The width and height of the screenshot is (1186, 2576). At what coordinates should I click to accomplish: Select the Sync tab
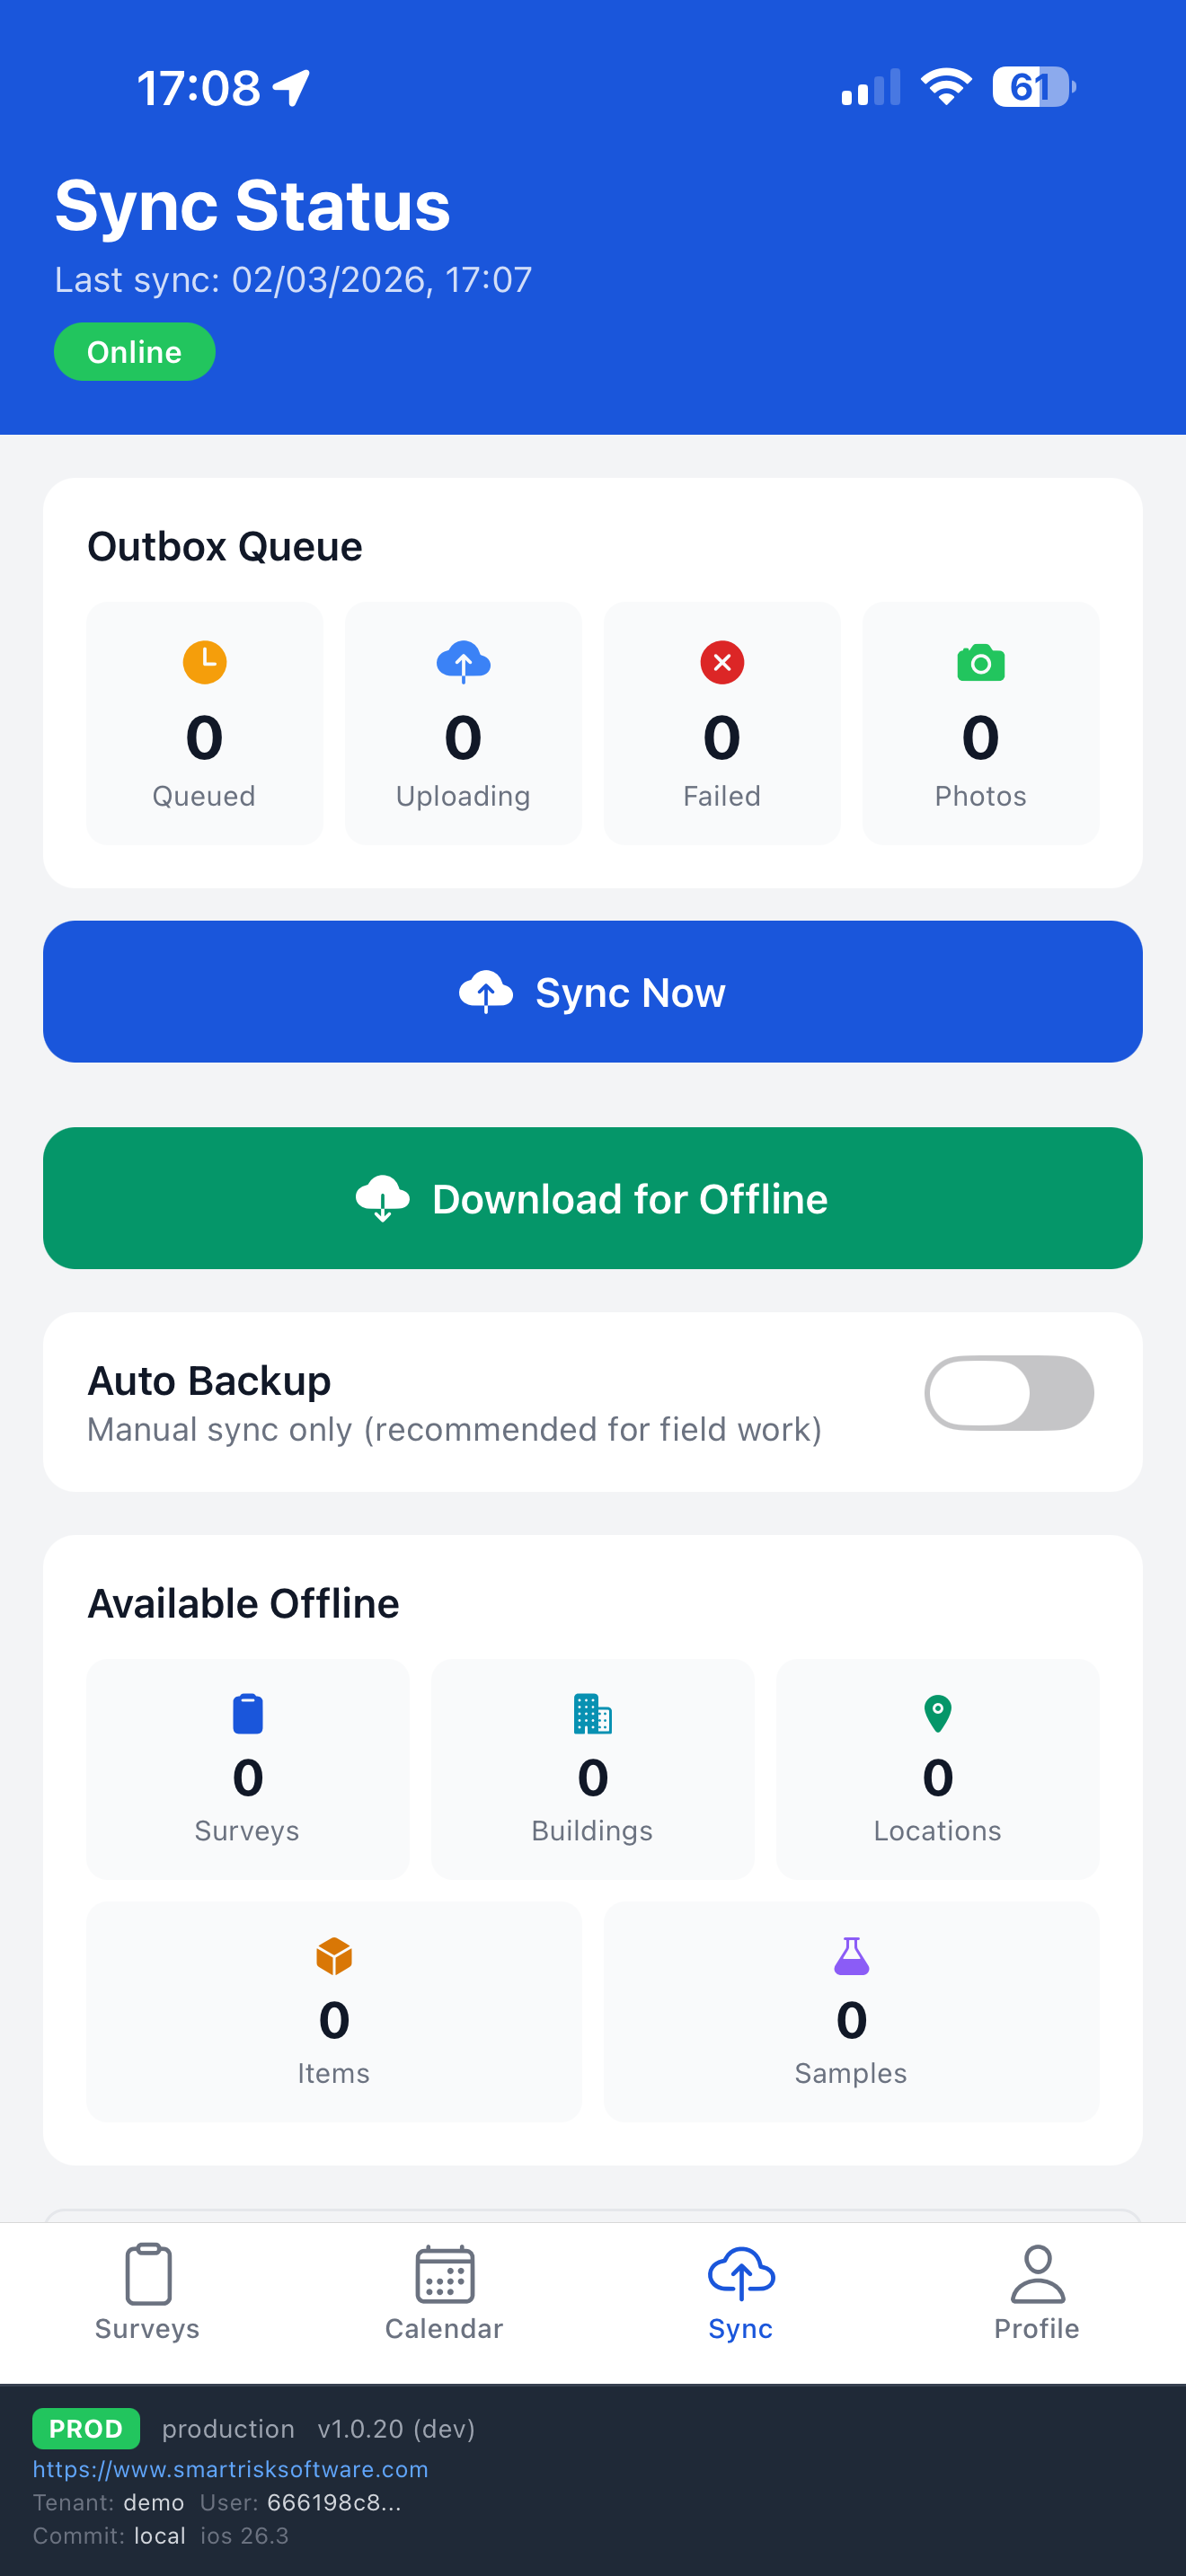coord(741,2292)
